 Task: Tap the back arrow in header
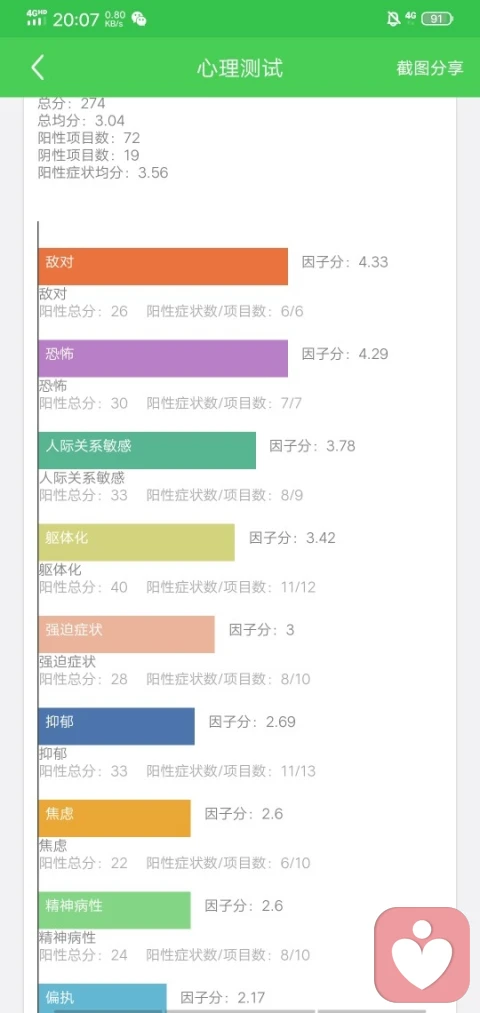tap(37, 68)
